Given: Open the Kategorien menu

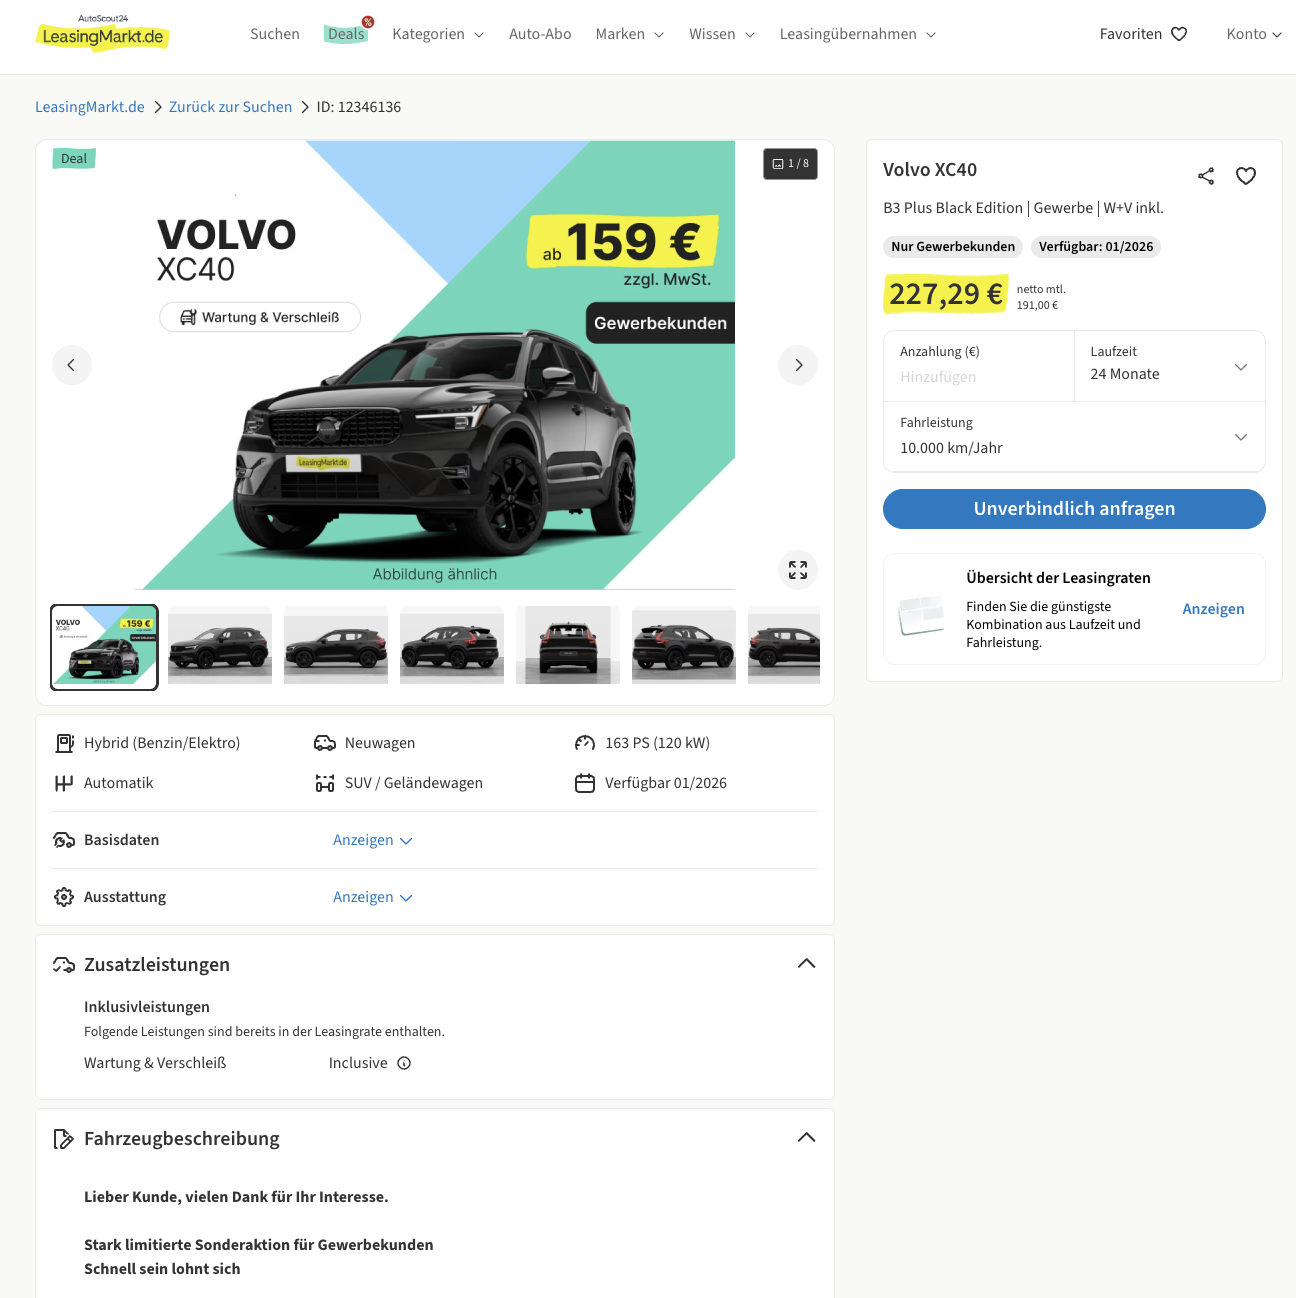Looking at the screenshot, I should pos(438,34).
